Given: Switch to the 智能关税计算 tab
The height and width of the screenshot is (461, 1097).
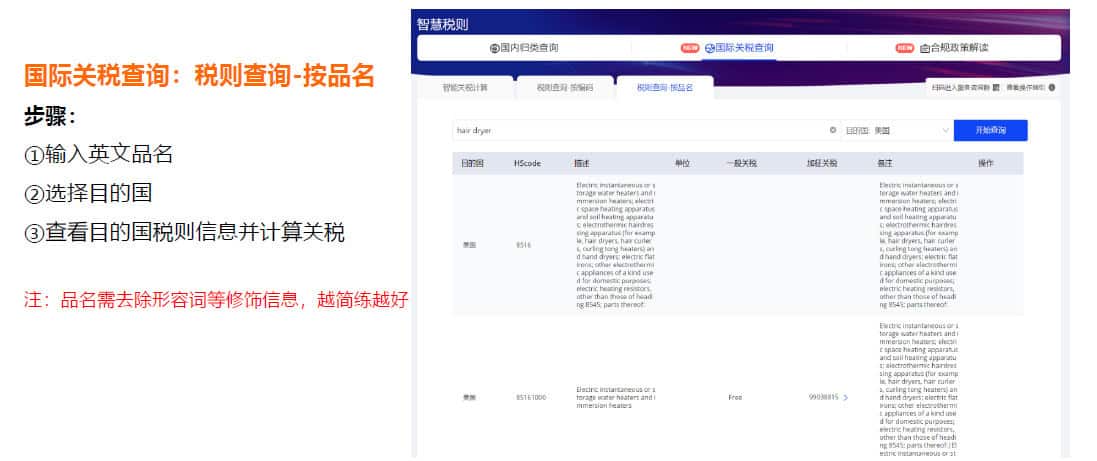Looking at the screenshot, I should coord(465,88).
